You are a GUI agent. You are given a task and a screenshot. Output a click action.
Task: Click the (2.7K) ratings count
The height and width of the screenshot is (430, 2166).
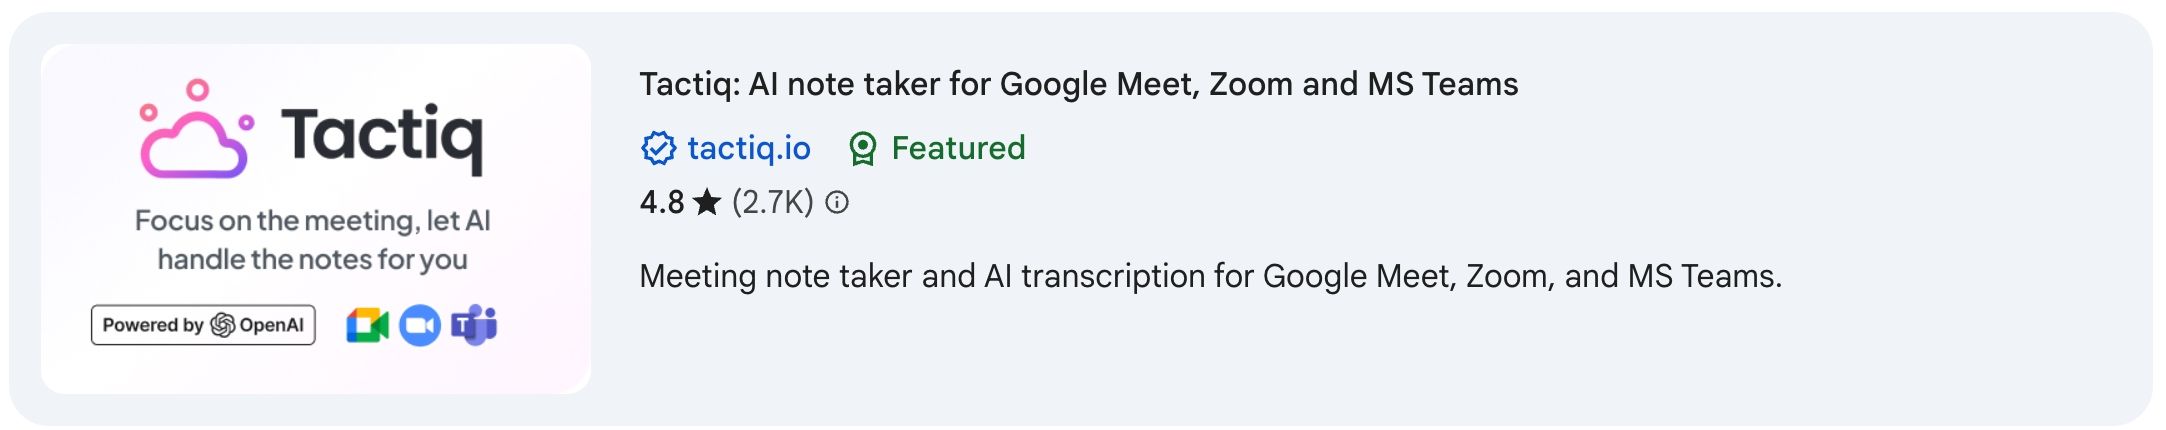(x=772, y=203)
